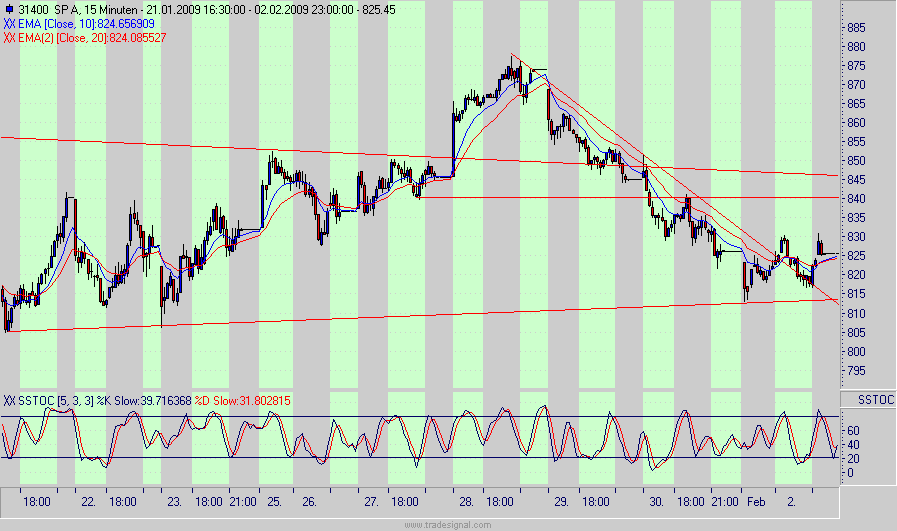The width and height of the screenshot is (897, 531).
Task: Select the chart title 31400 SP A, 15 Minuten
Action: point(78,10)
